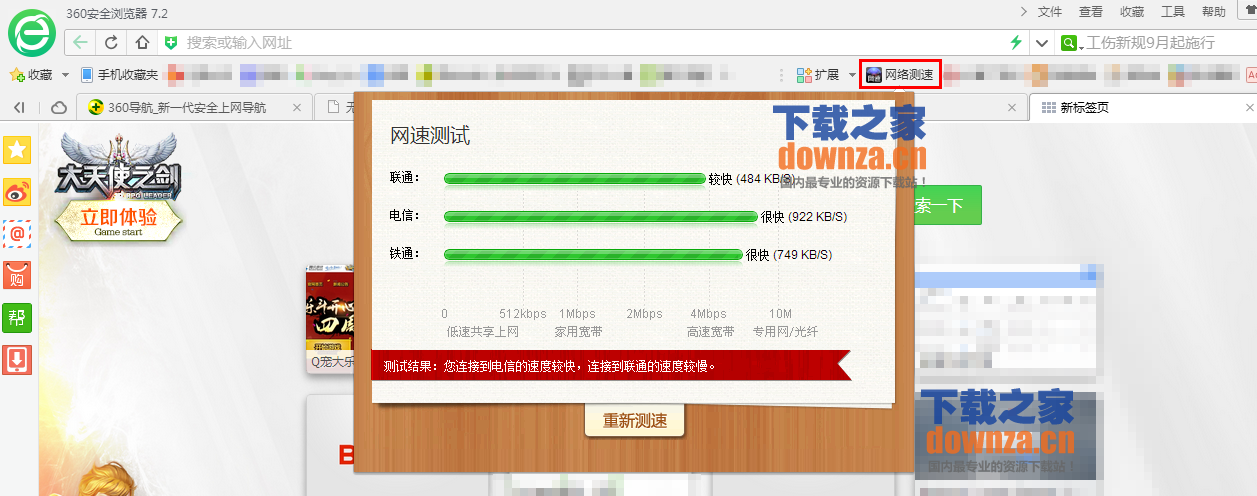The width and height of the screenshot is (1257, 496).
Task: Click 立即体验 game start button
Action: coord(118,221)
